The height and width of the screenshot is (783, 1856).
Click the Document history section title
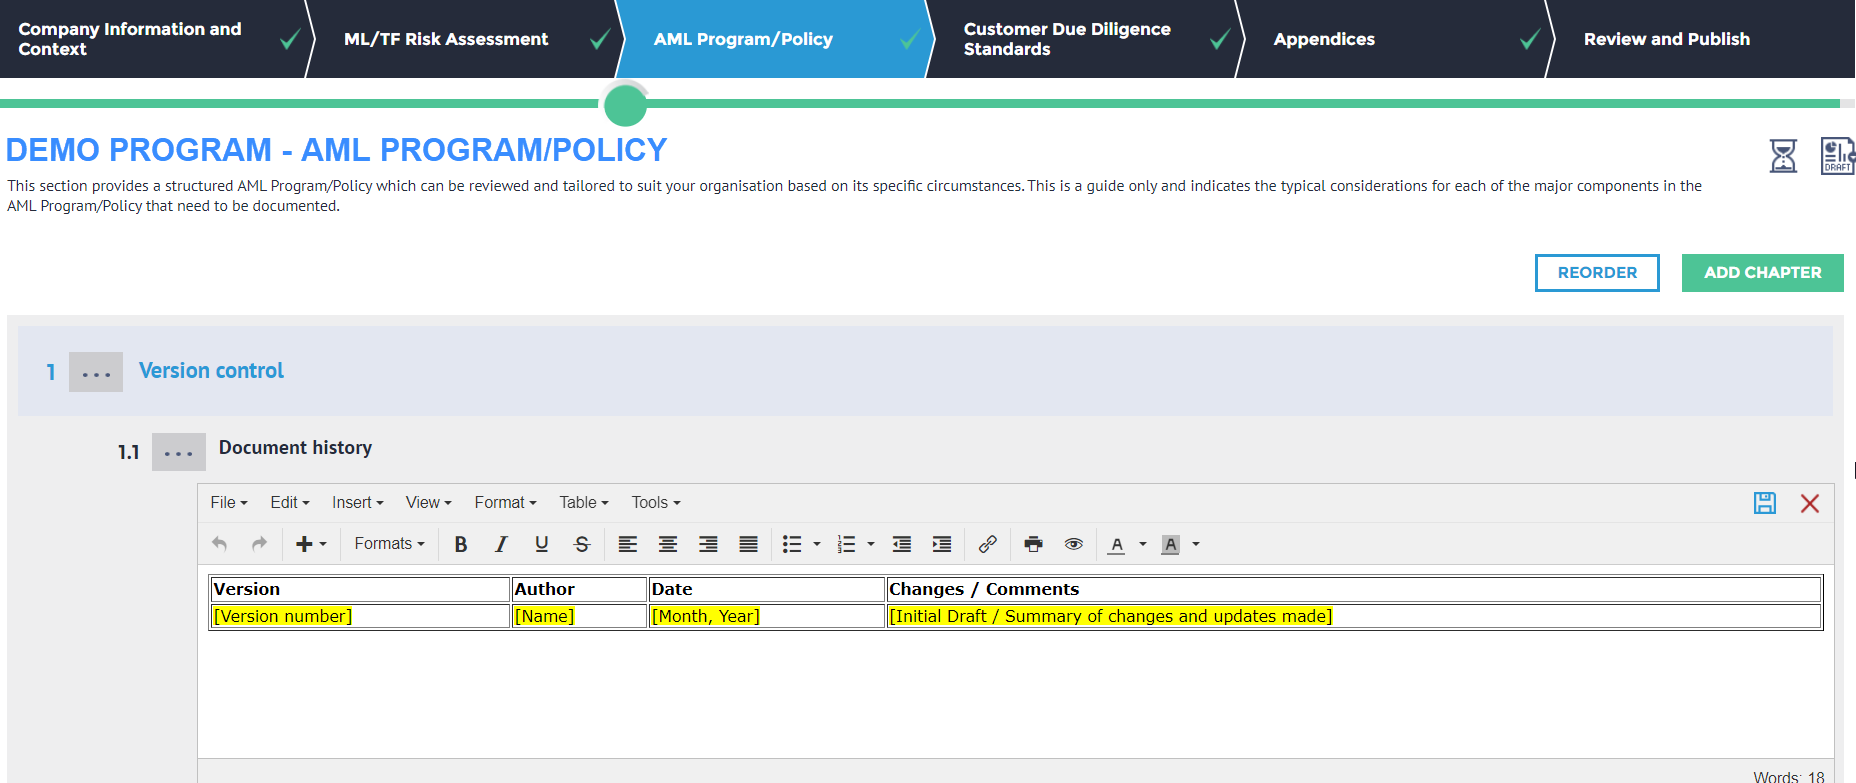(295, 448)
